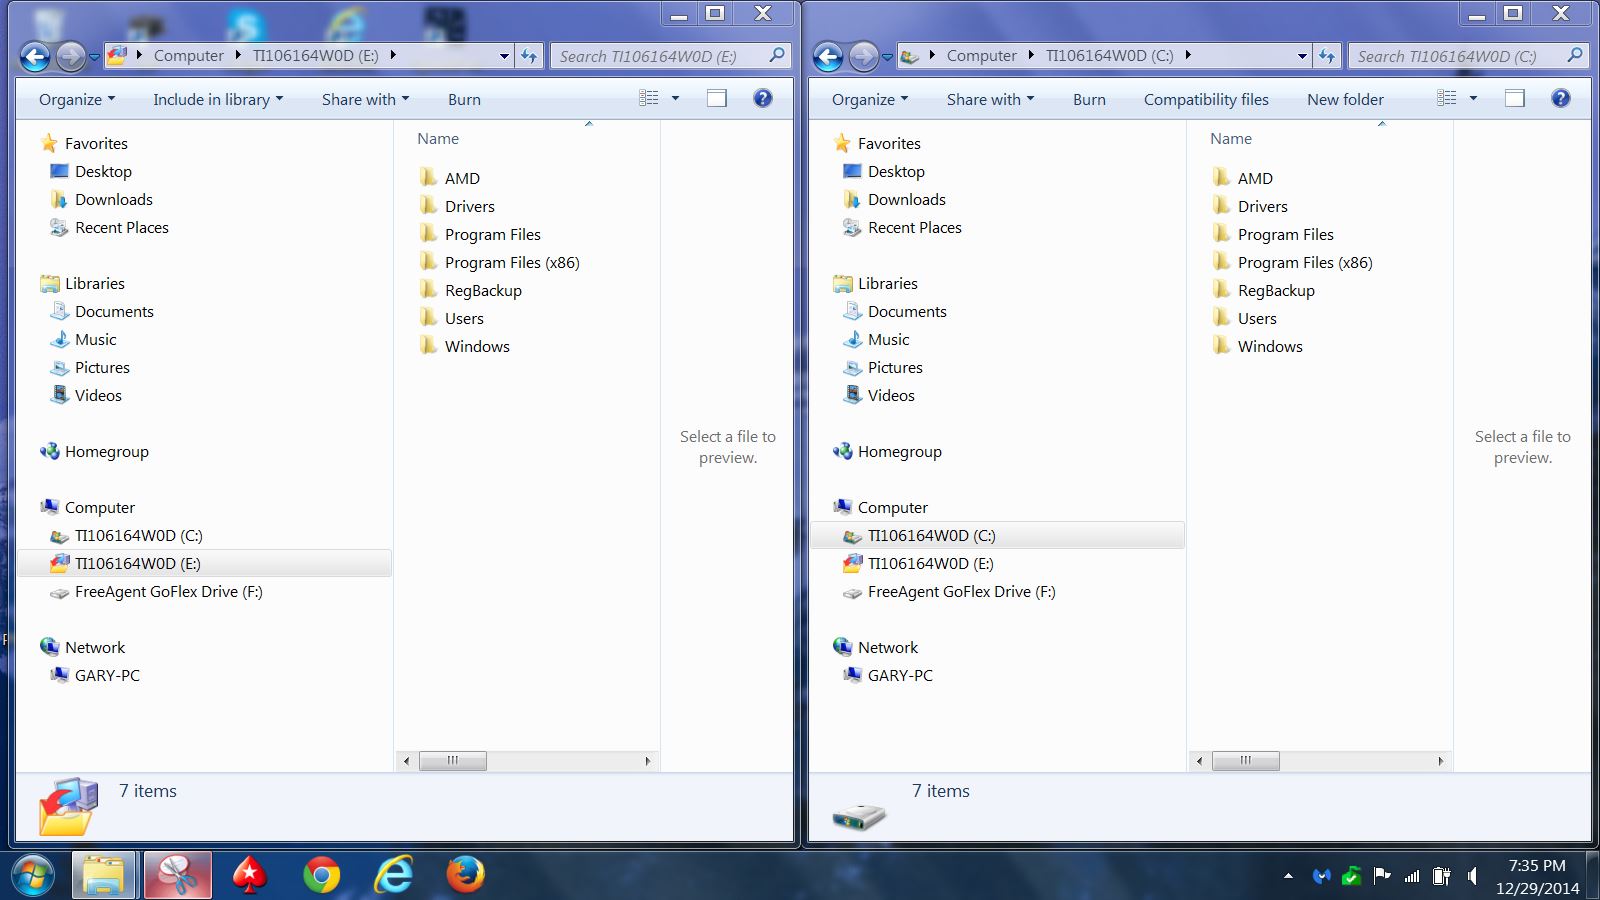This screenshot has width=1600, height=900.
Task: Refresh the E: drive window address bar
Action: coord(529,56)
